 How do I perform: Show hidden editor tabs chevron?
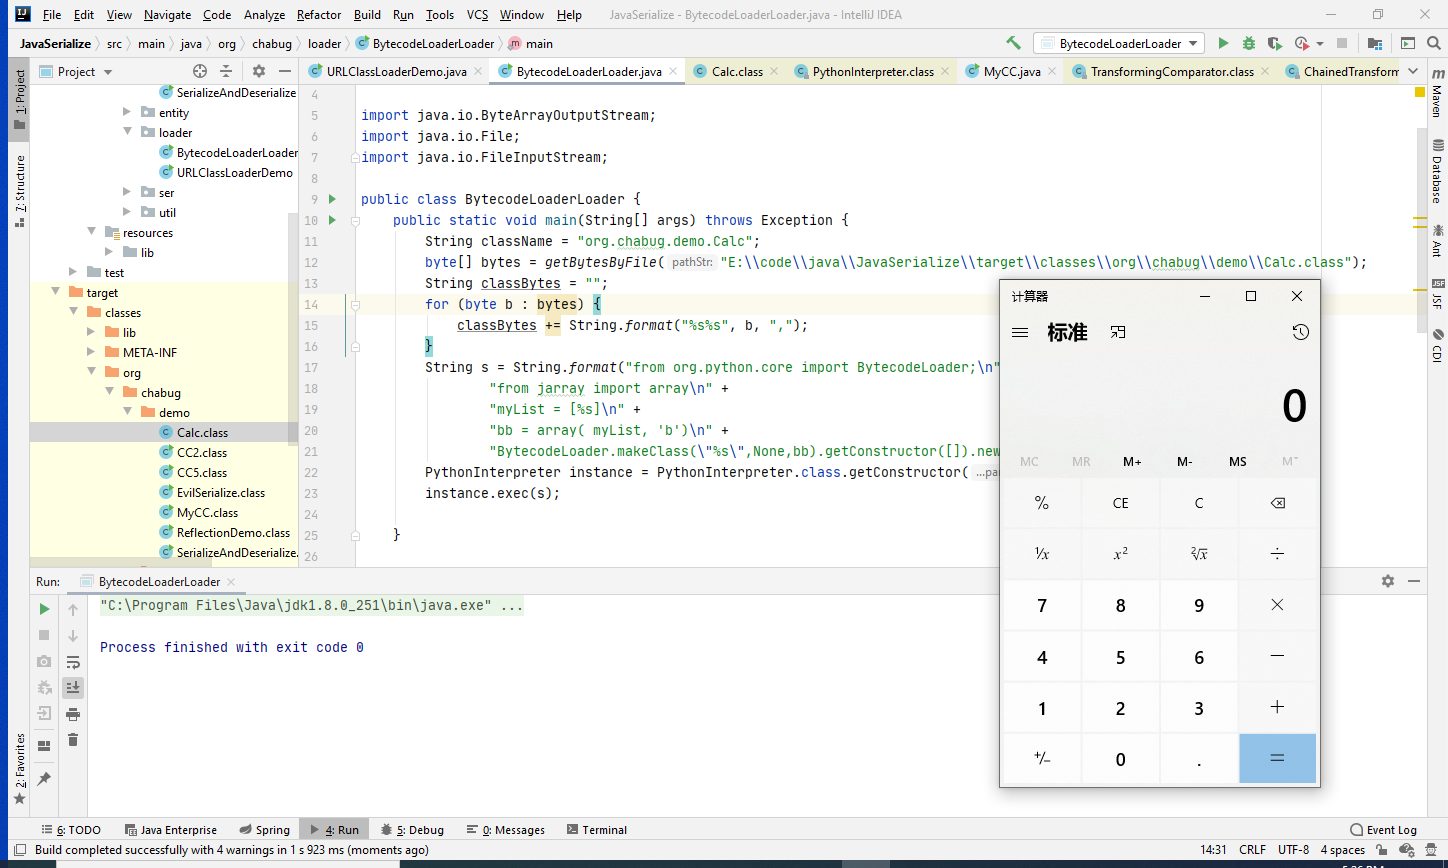[1413, 71]
